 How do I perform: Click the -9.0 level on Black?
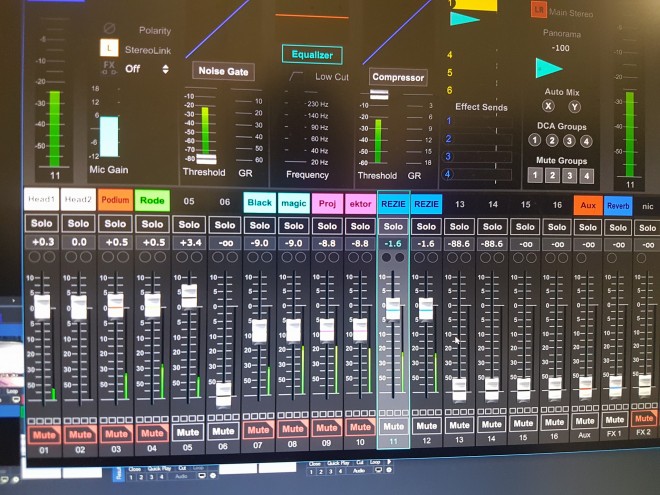tap(260, 243)
